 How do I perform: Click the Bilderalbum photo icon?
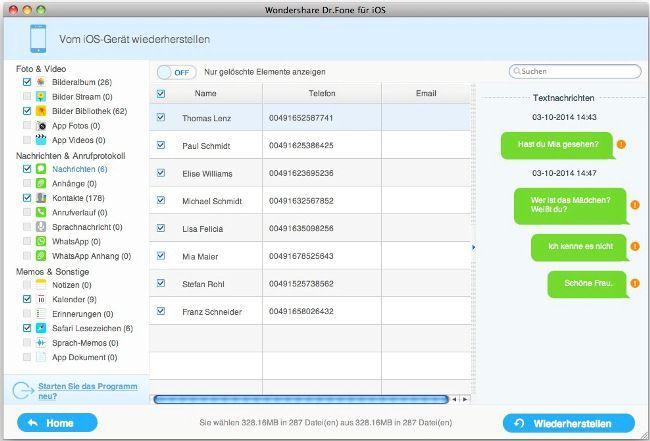click(41, 82)
